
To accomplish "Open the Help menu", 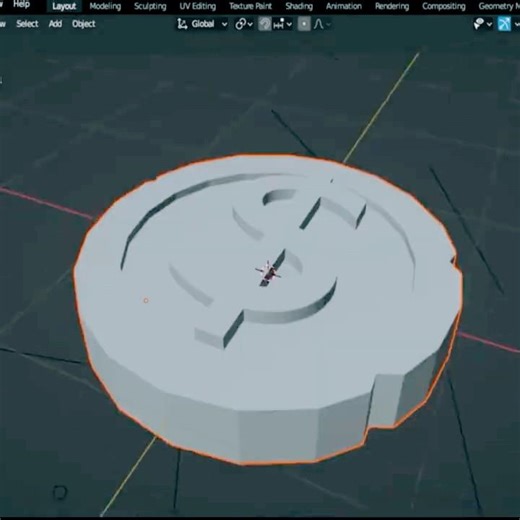I will (x=21, y=4).
